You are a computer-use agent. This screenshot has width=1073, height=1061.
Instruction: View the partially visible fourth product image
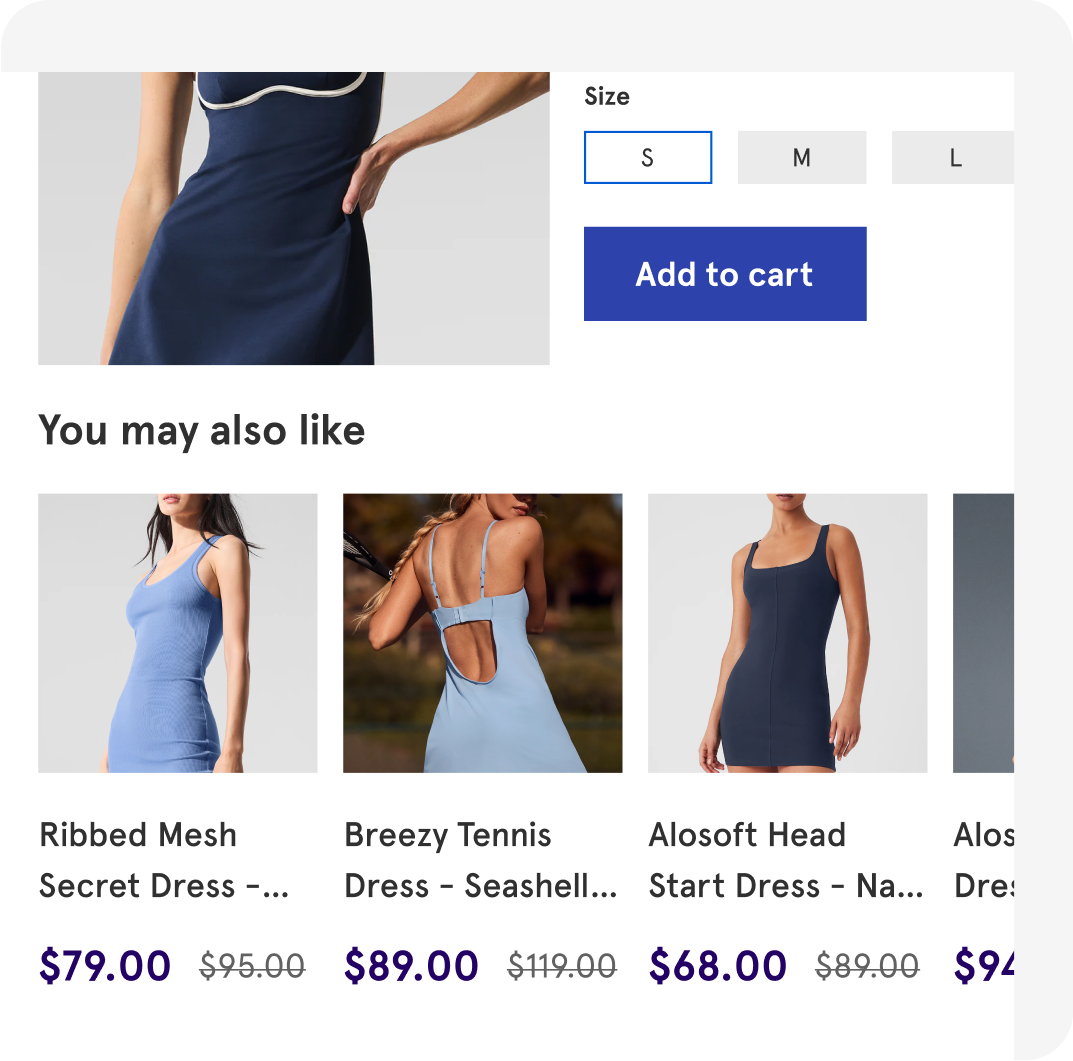(x=983, y=633)
